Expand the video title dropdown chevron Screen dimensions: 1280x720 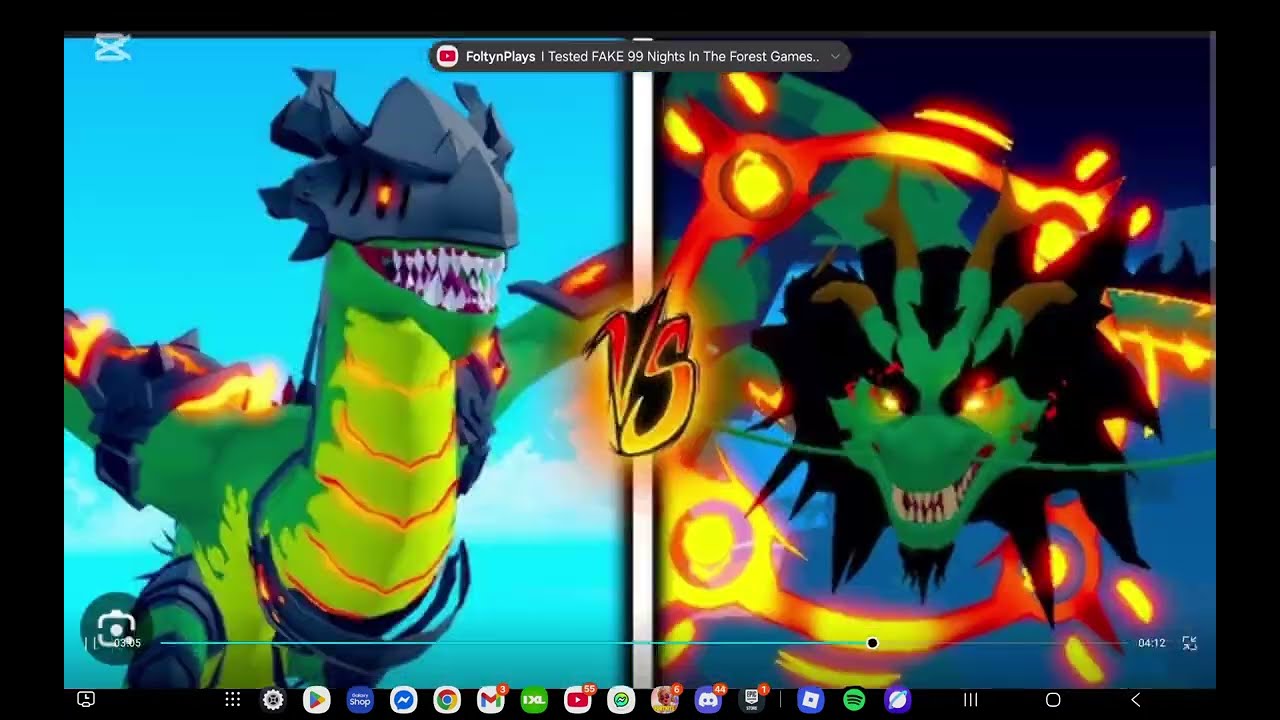point(835,57)
